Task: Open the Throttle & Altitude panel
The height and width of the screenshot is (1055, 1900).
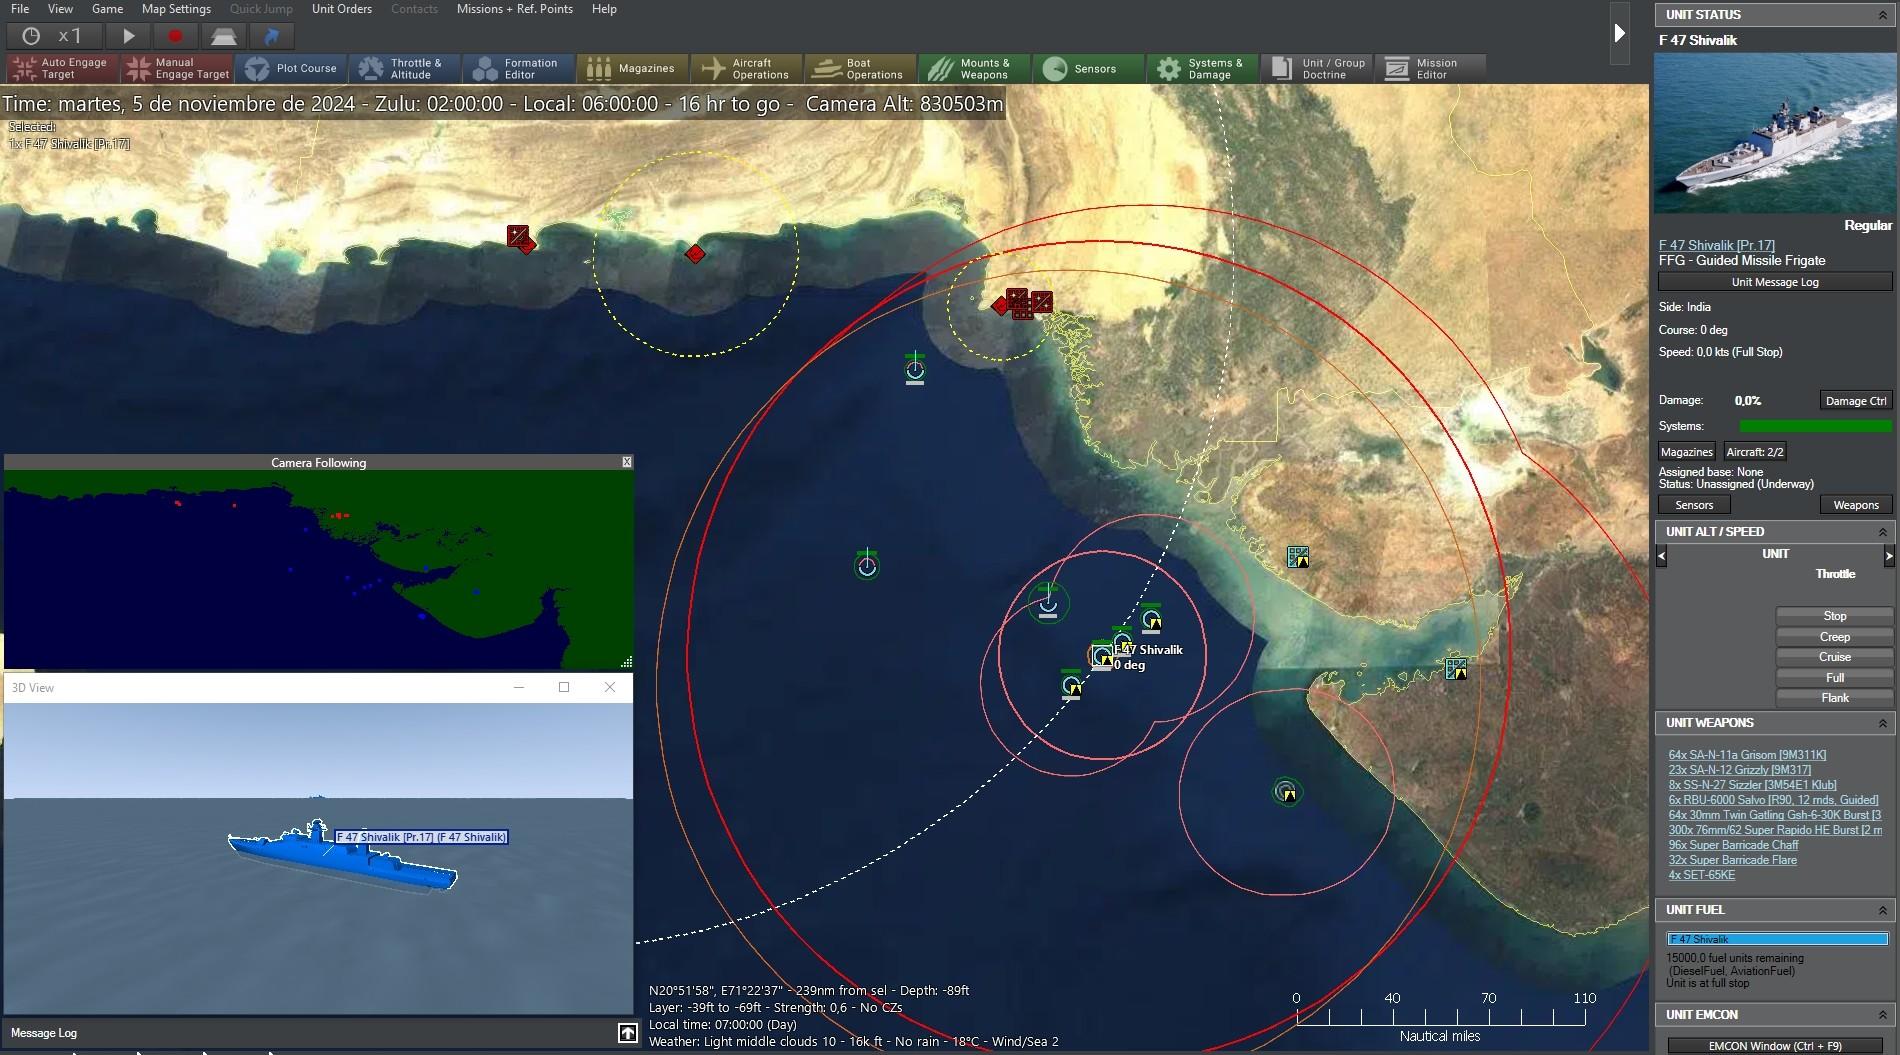Action: tap(405, 68)
